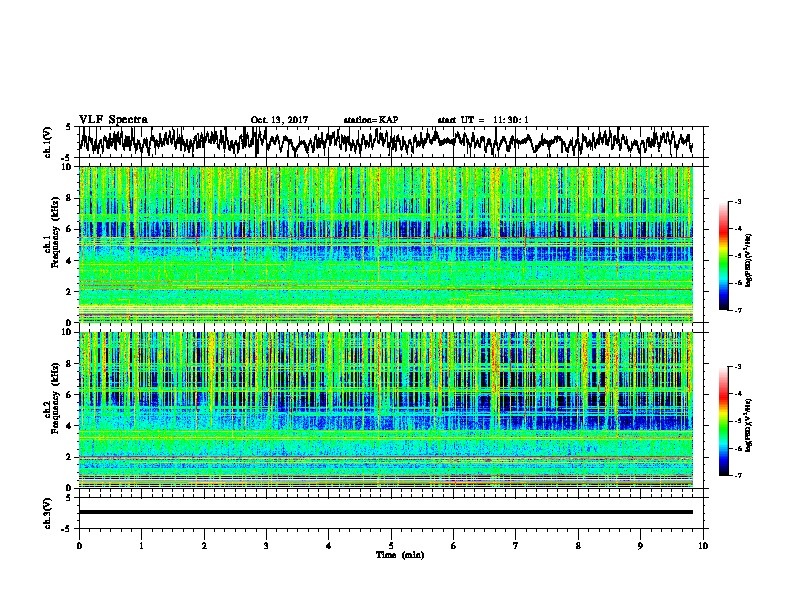Click the ch.1 "Frequency (kHz)" axis label
This screenshot has height=612, width=792.
(55, 232)
